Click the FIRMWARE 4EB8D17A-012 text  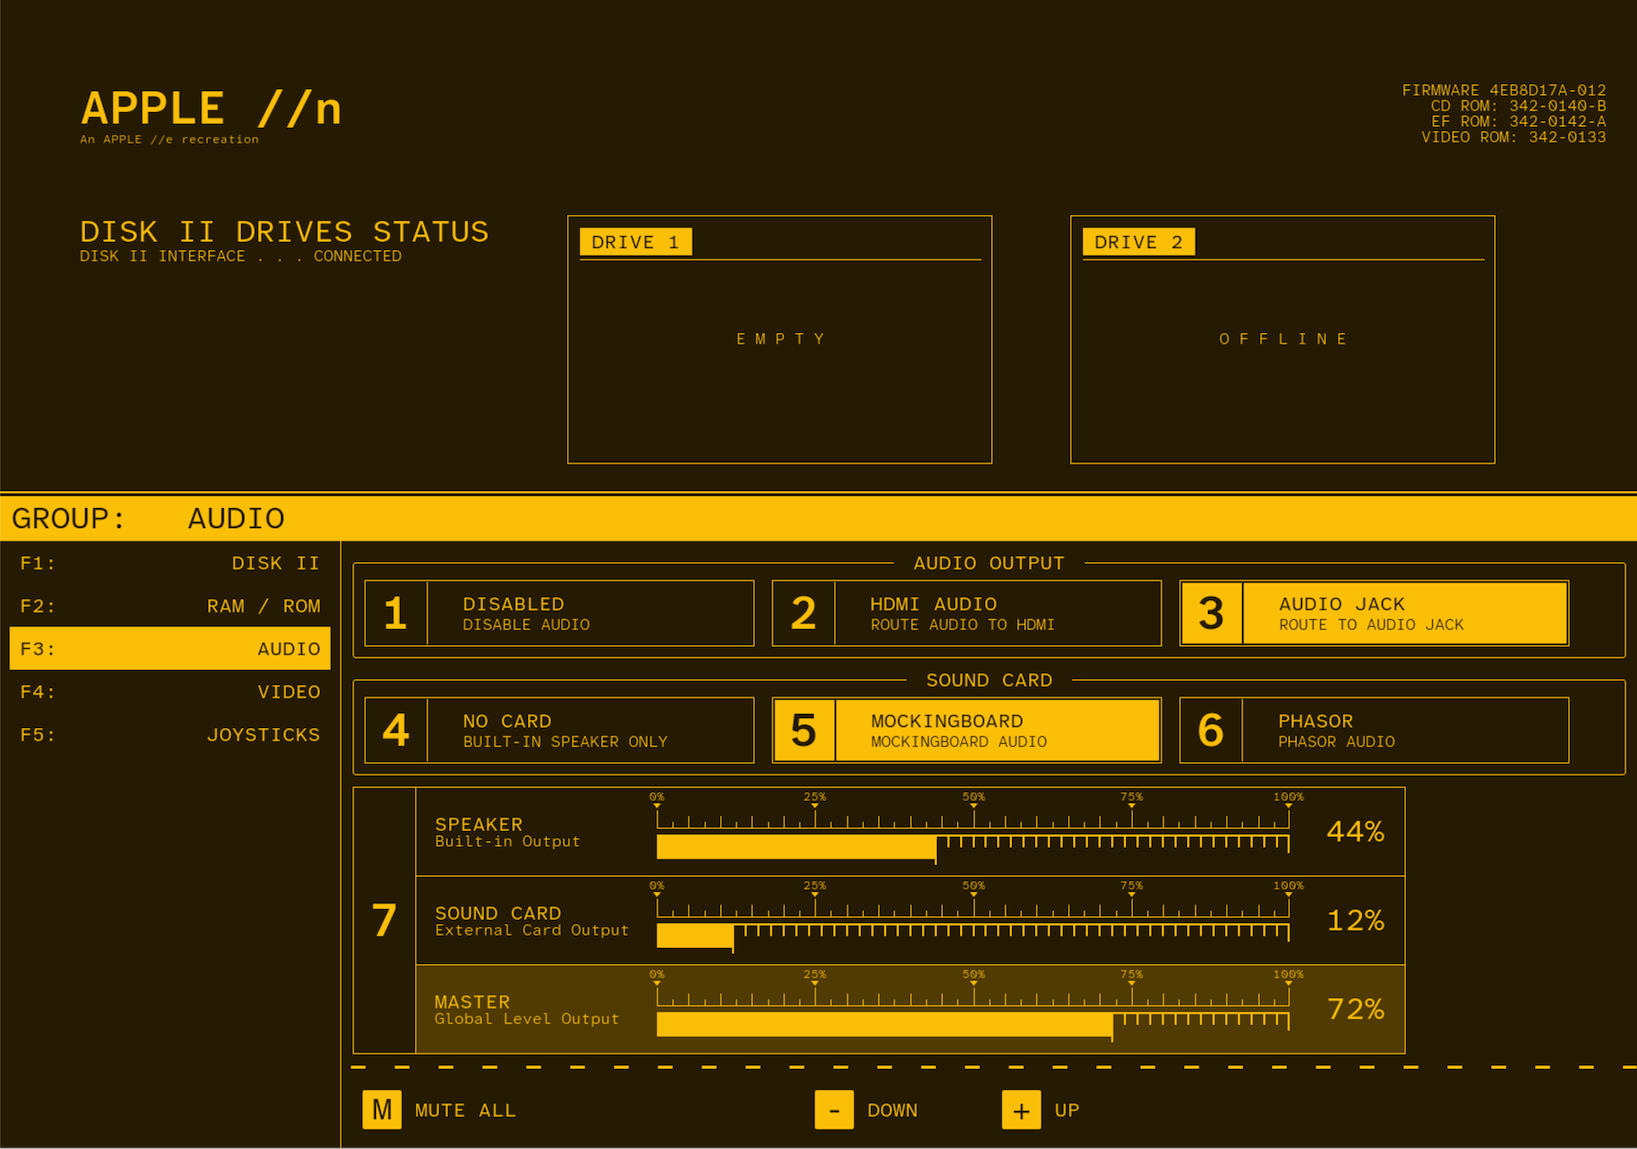point(1504,90)
